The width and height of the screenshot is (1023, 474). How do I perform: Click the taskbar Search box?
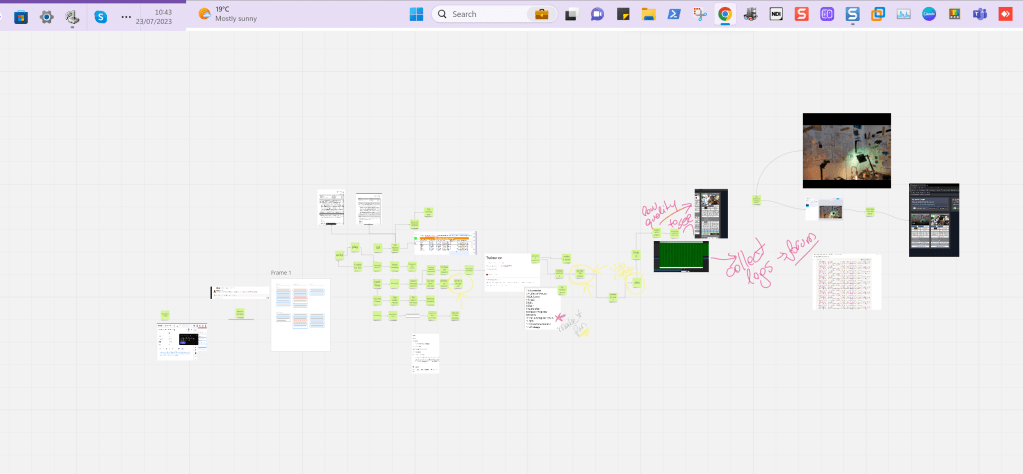point(494,14)
